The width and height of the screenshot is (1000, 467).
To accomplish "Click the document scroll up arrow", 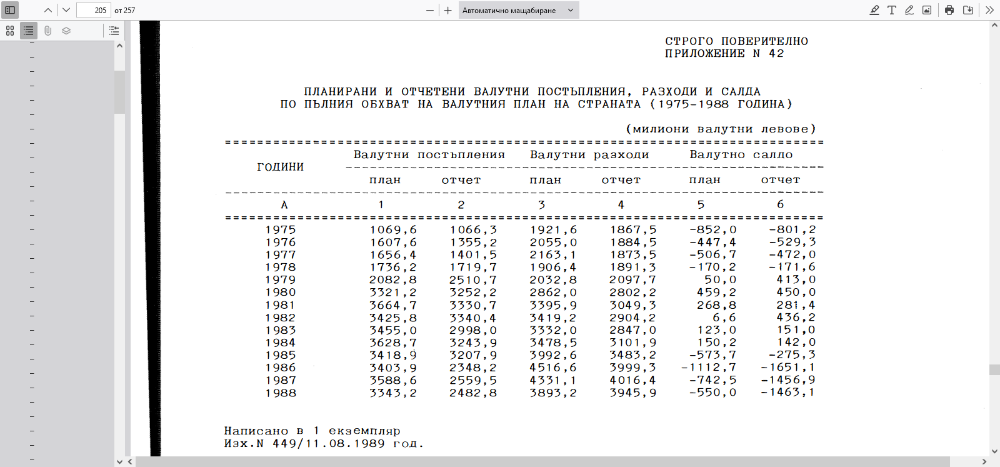I will 994,26.
